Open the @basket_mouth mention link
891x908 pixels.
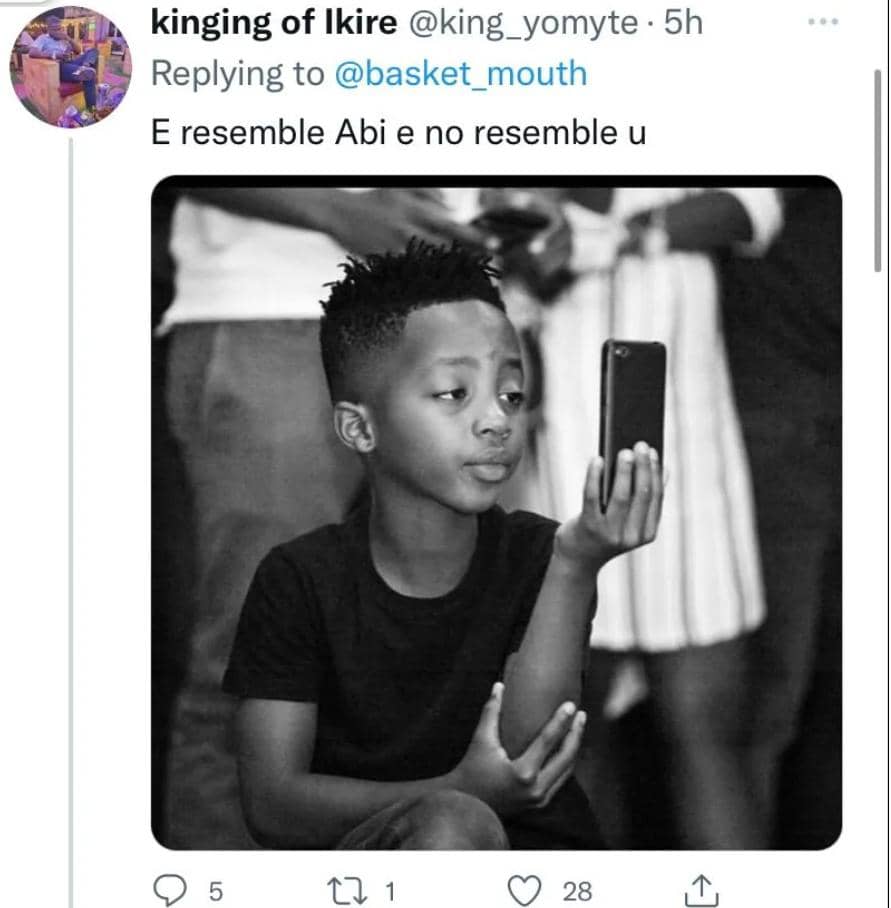(x=459, y=74)
